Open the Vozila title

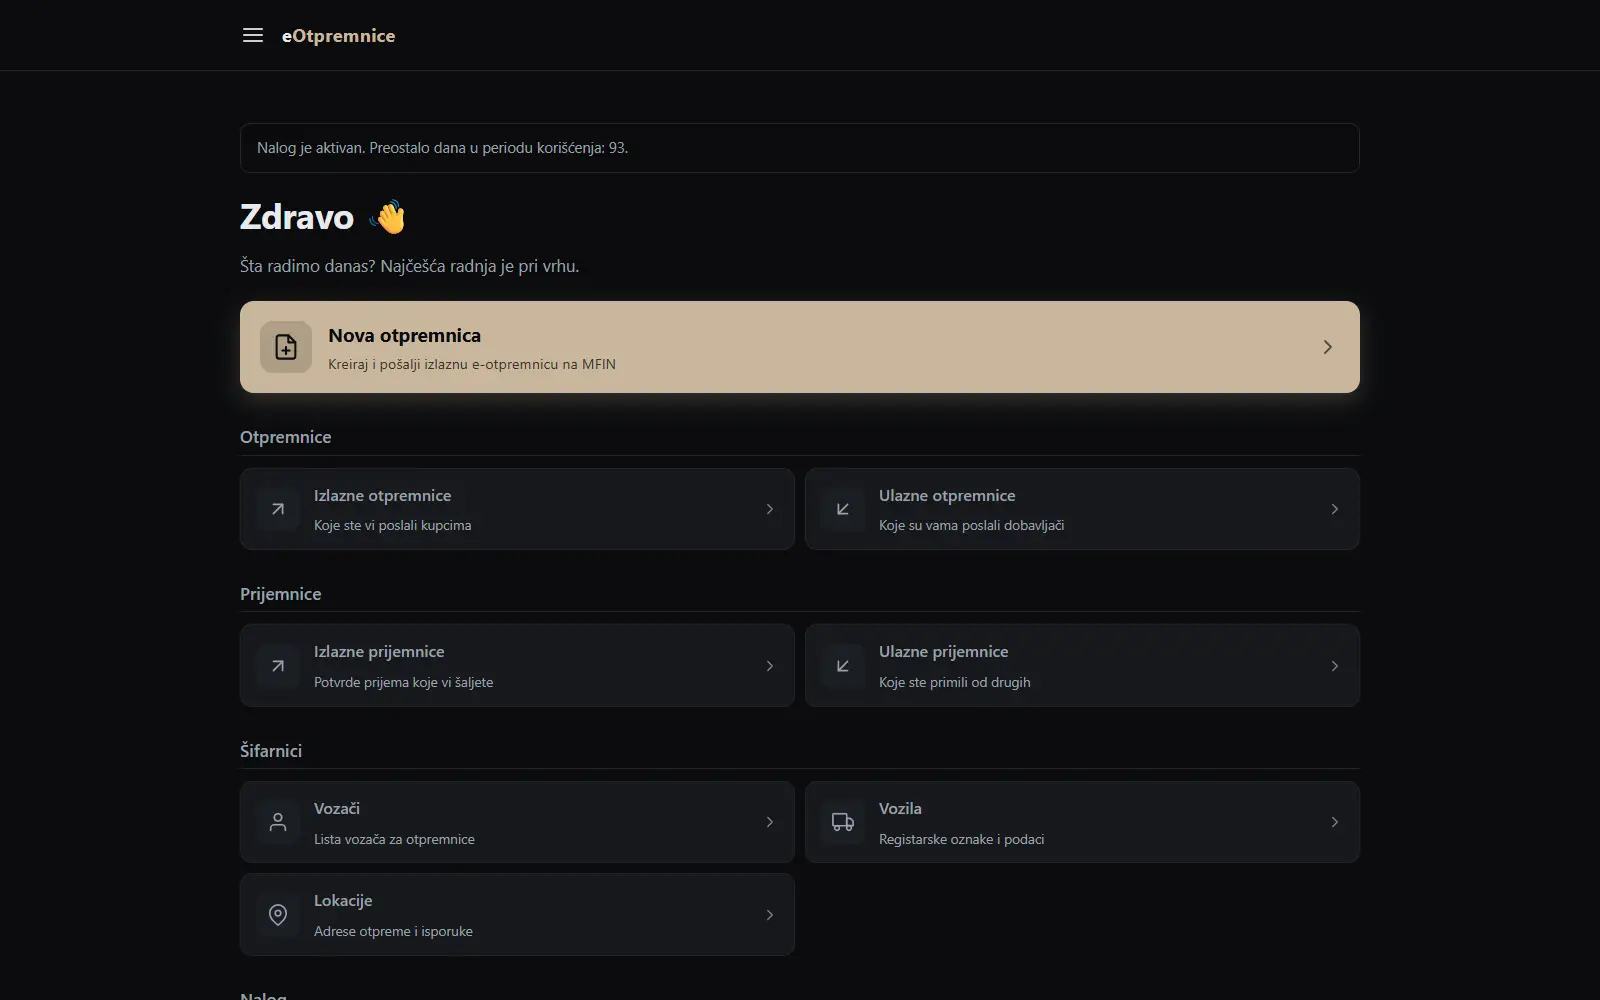coord(900,808)
